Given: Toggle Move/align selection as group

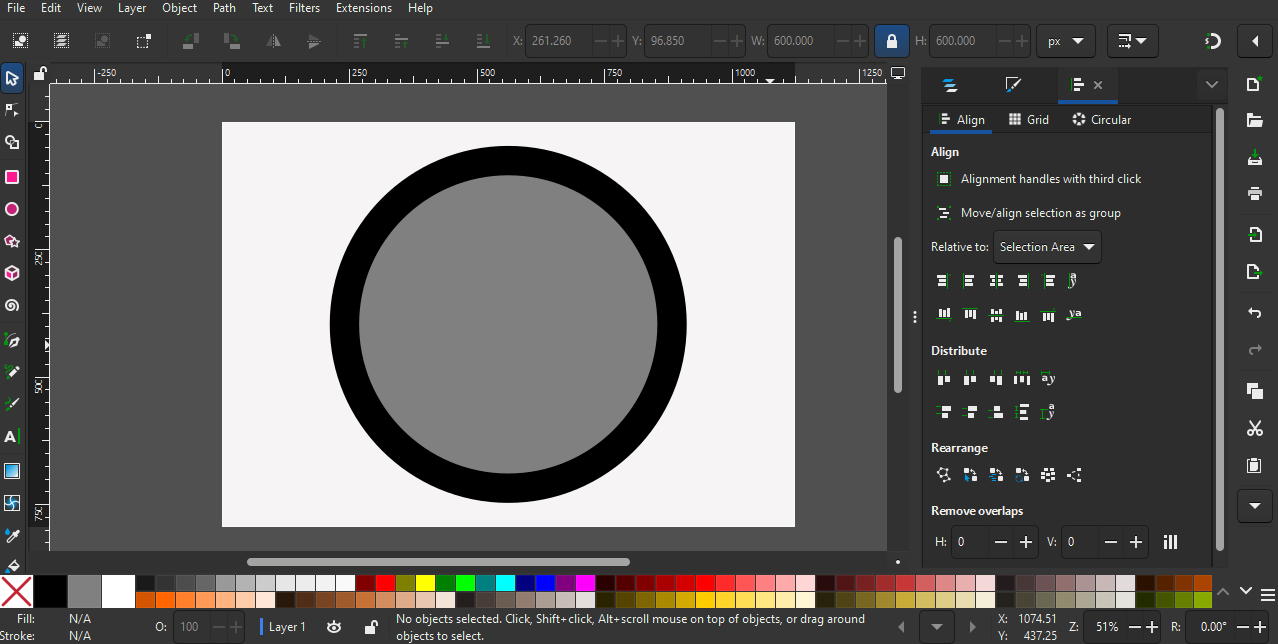Looking at the screenshot, I should click(943, 213).
